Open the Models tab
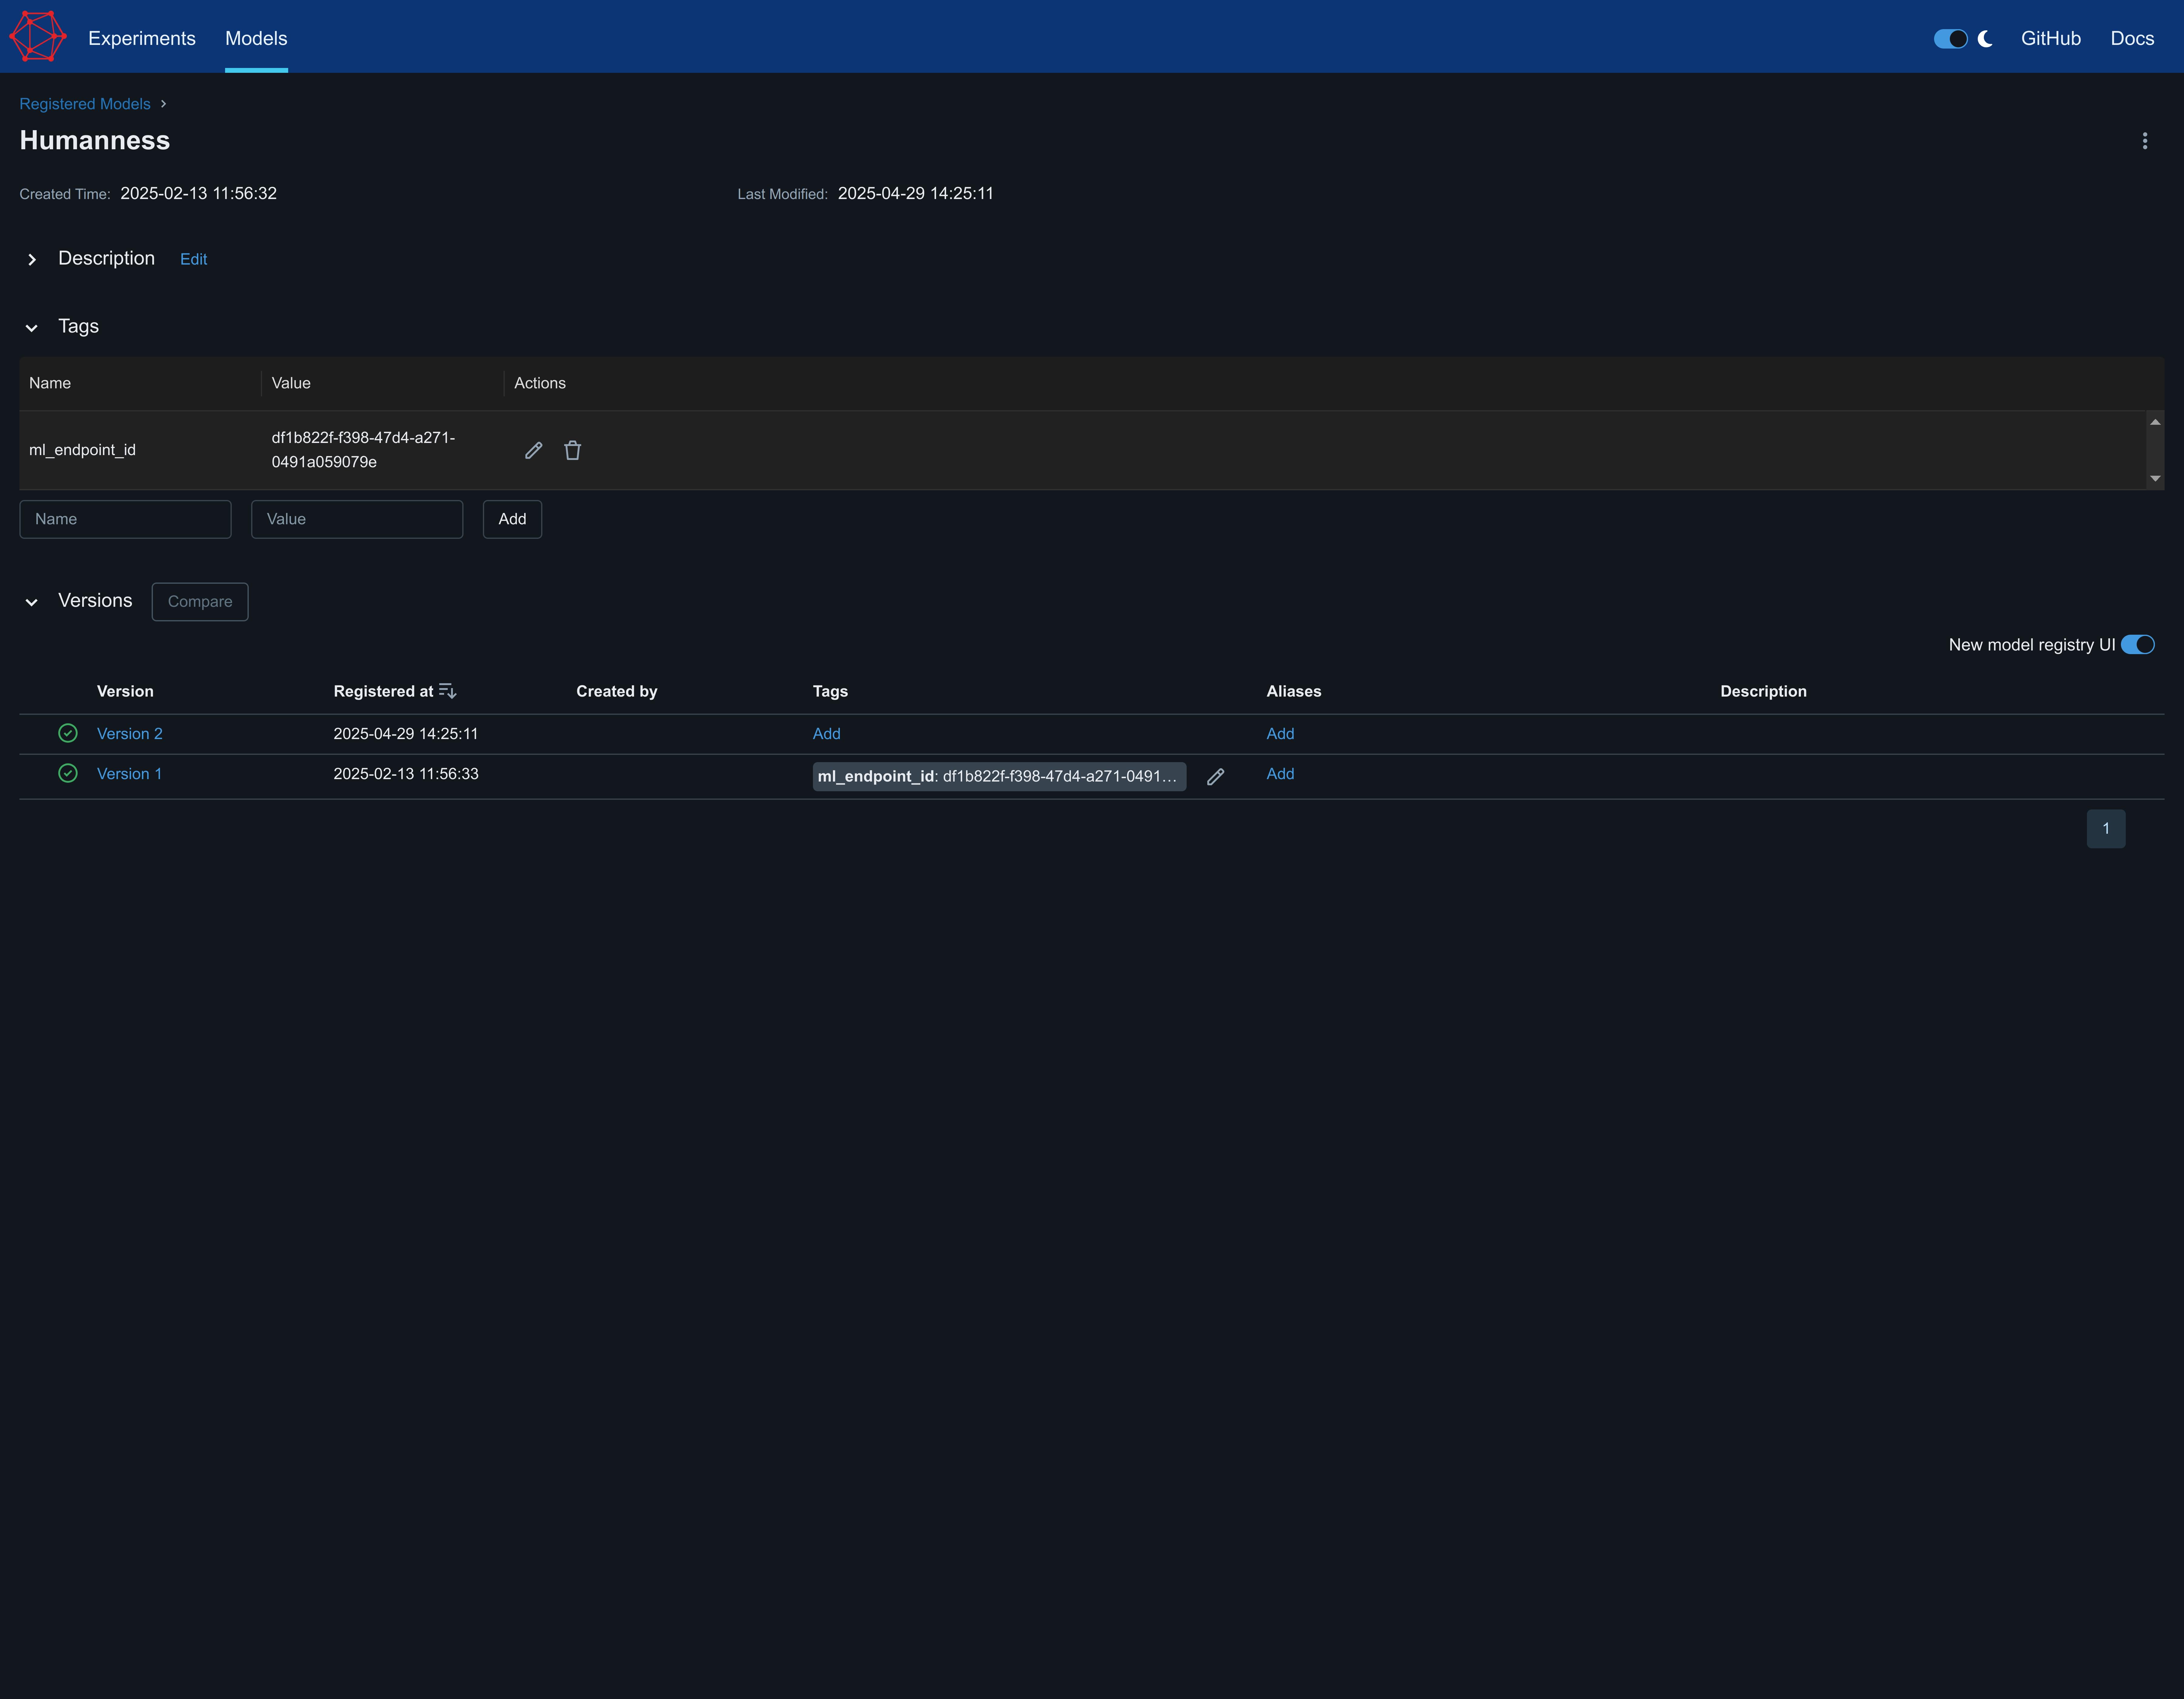Viewport: 2184px width, 1699px height. (256, 38)
